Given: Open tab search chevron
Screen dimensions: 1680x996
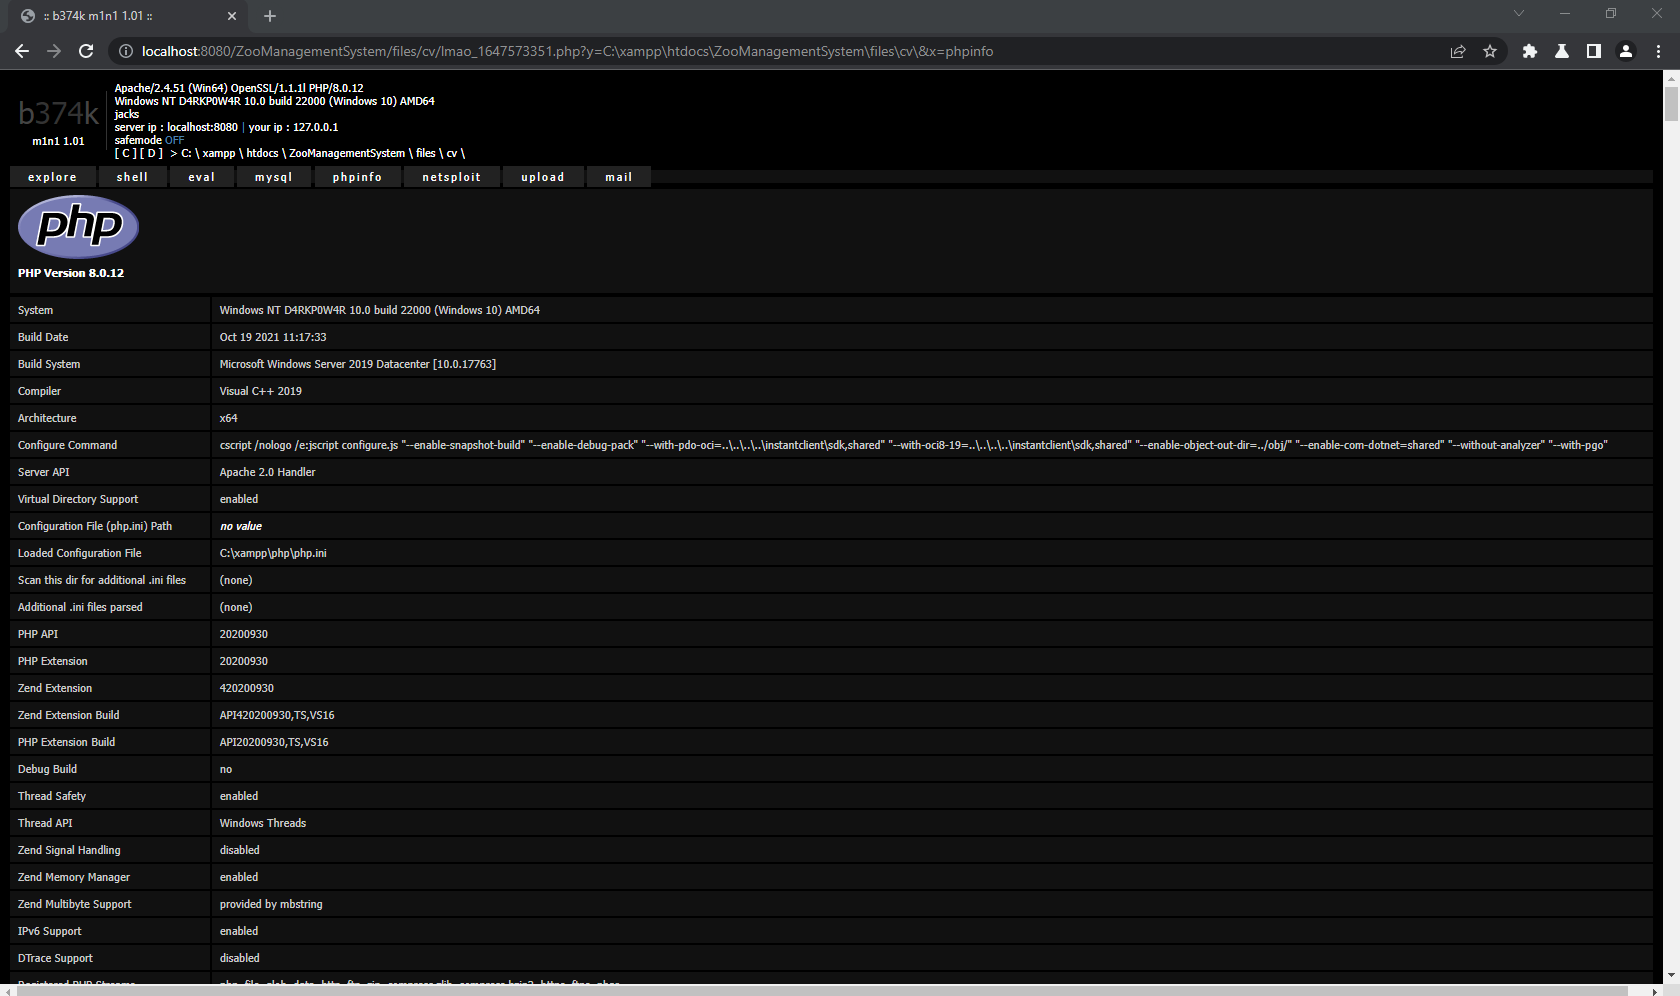Looking at the screenshot, I should [x=1519, y=14].
